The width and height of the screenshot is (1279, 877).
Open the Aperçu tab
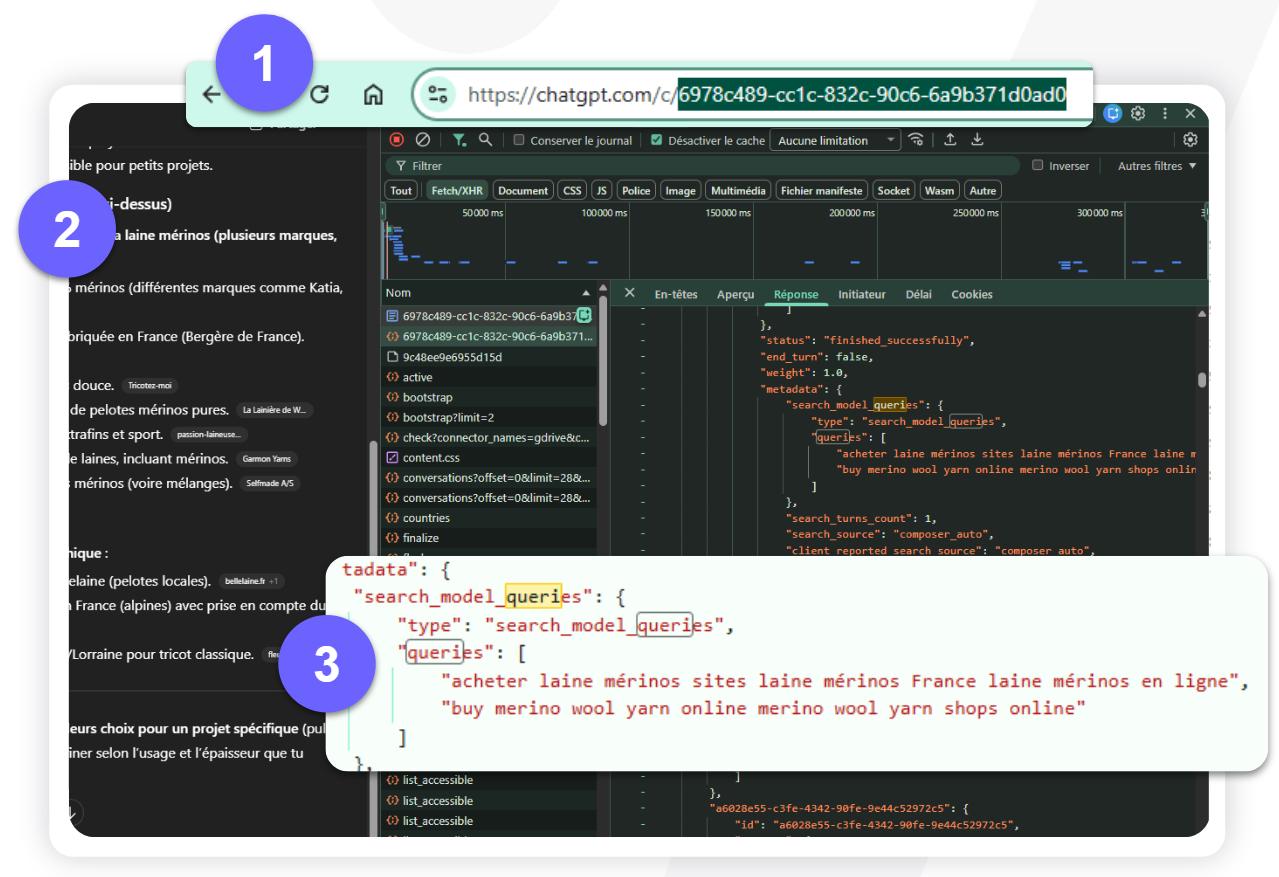tap(735, 294)
